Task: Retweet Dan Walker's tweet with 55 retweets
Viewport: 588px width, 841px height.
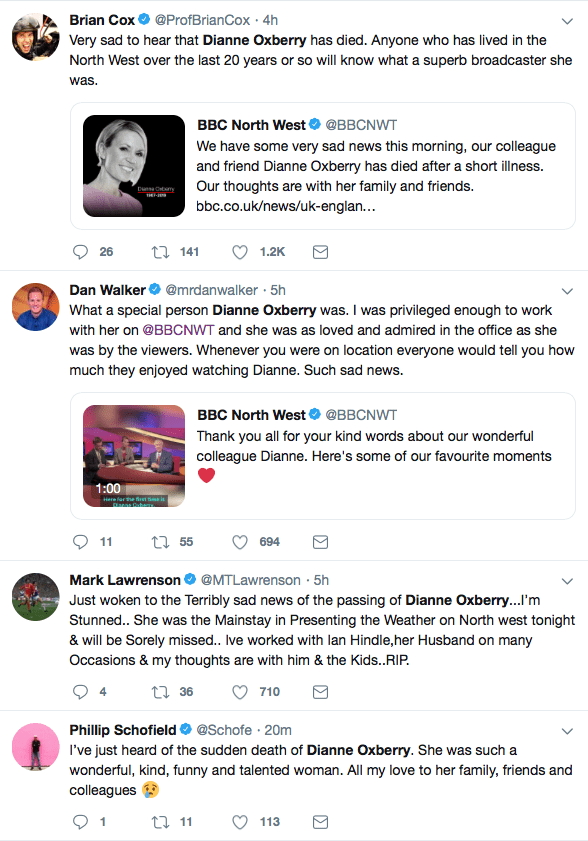Action: (x=160, y=542)
